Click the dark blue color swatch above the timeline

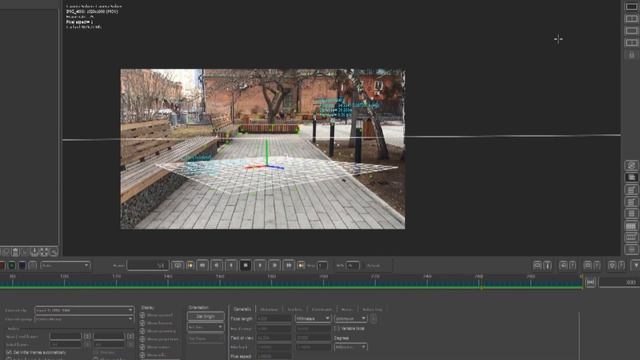pyautogui.click(x=22, y=266)
